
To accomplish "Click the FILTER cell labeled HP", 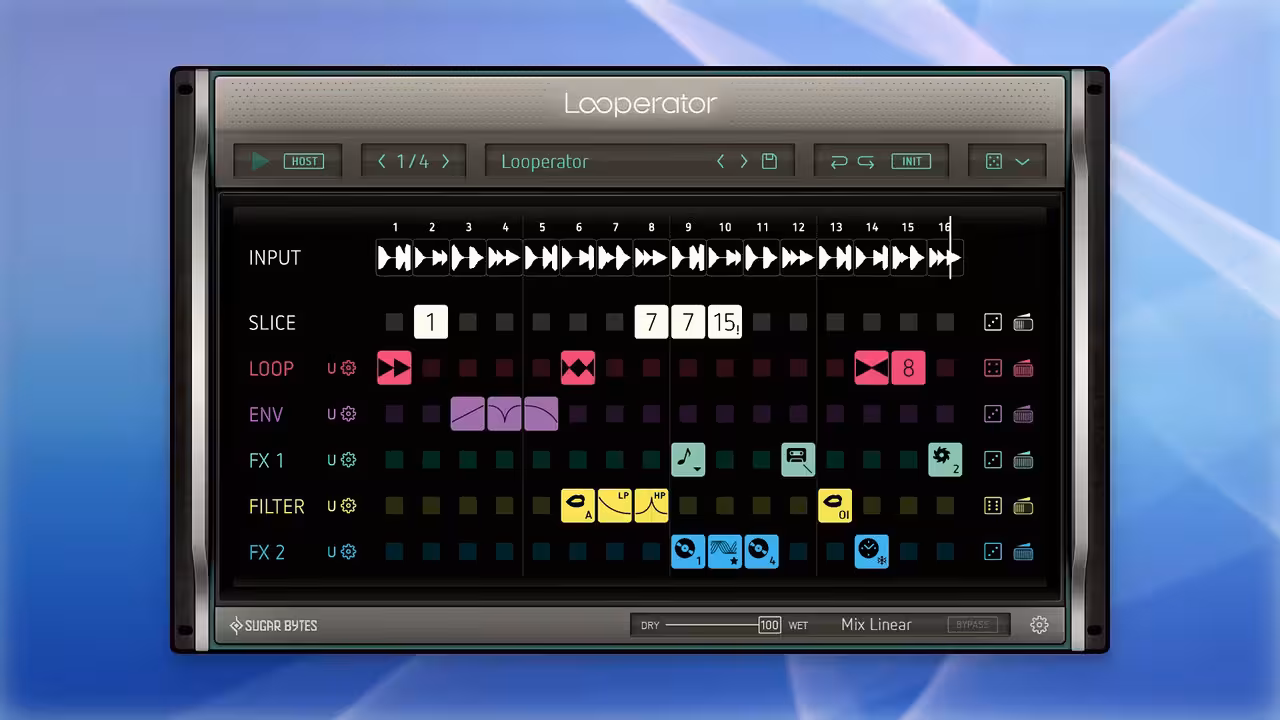I will tap(651, 506).
